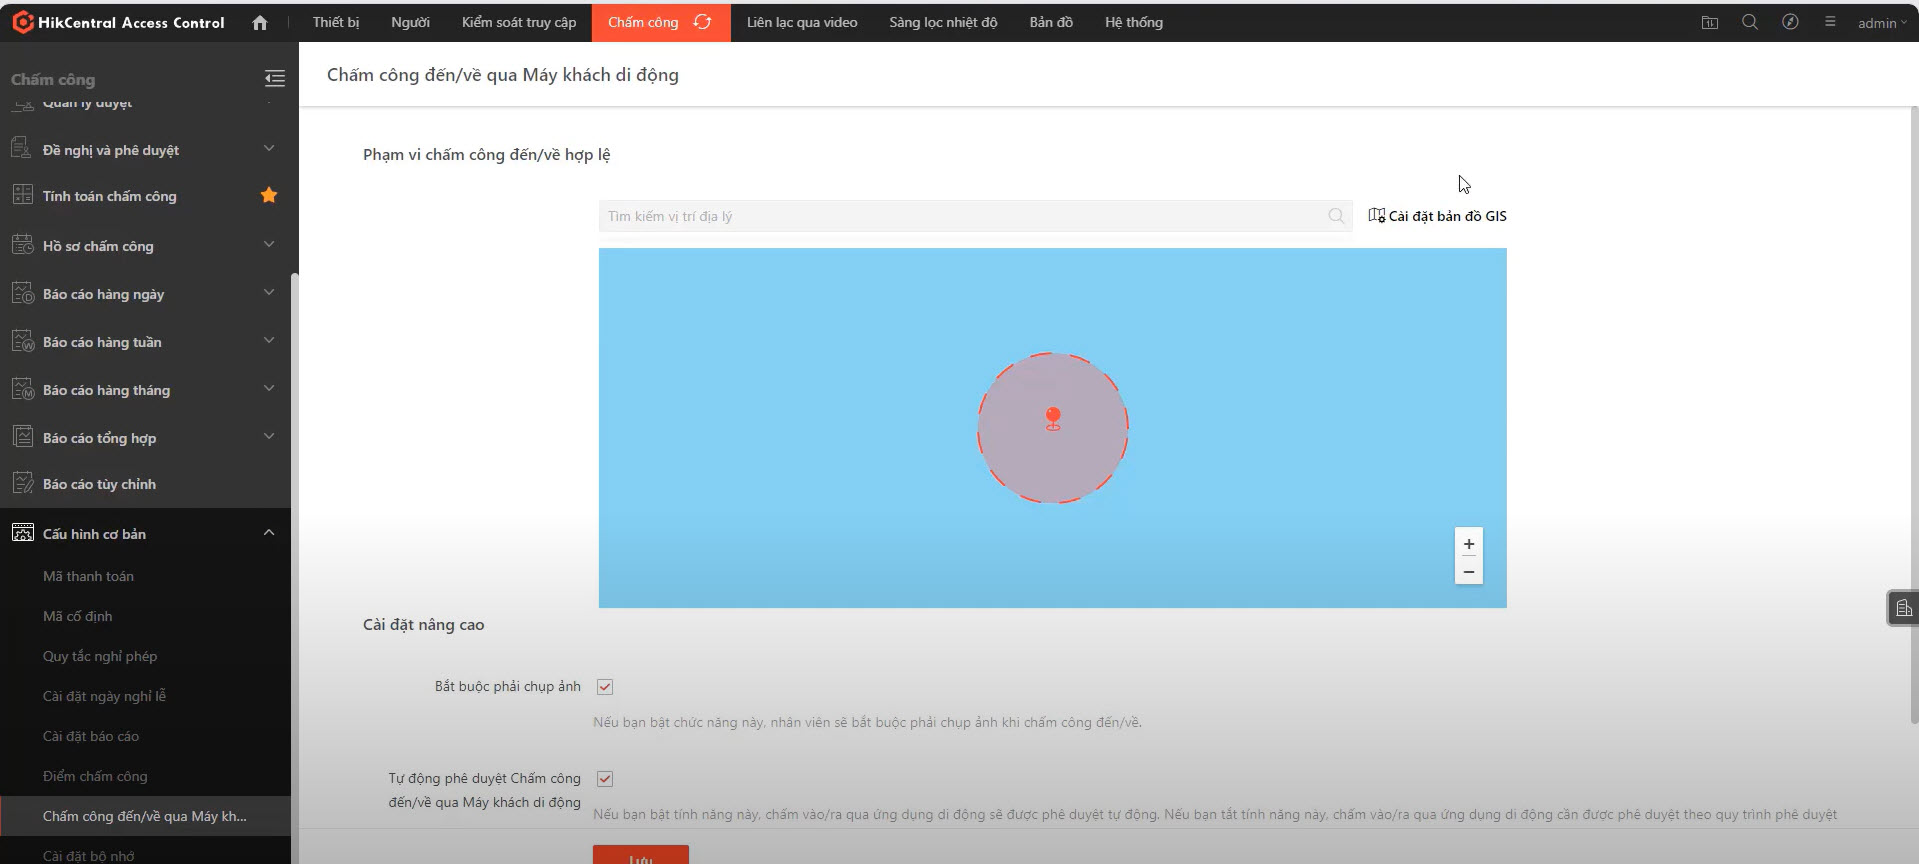Click the star icon beside Tính toán chấm công

coord(268,195)
